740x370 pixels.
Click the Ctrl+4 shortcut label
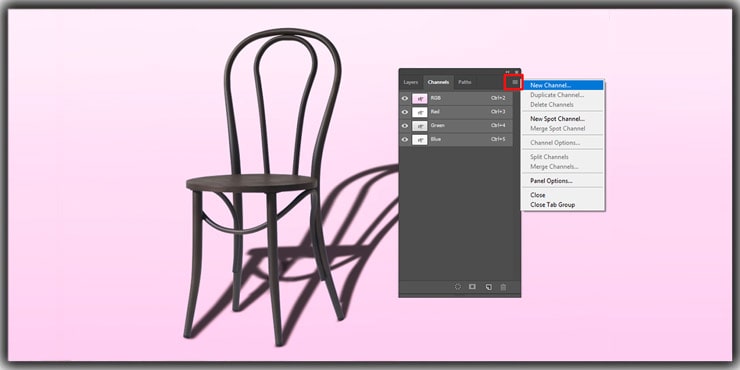[498, 126]
